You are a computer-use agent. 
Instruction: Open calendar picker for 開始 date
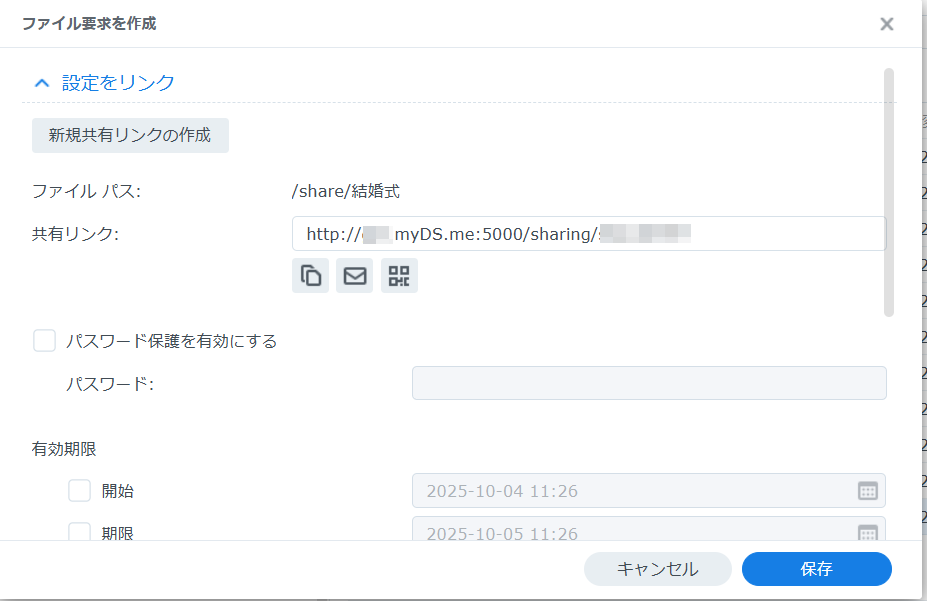867,490
